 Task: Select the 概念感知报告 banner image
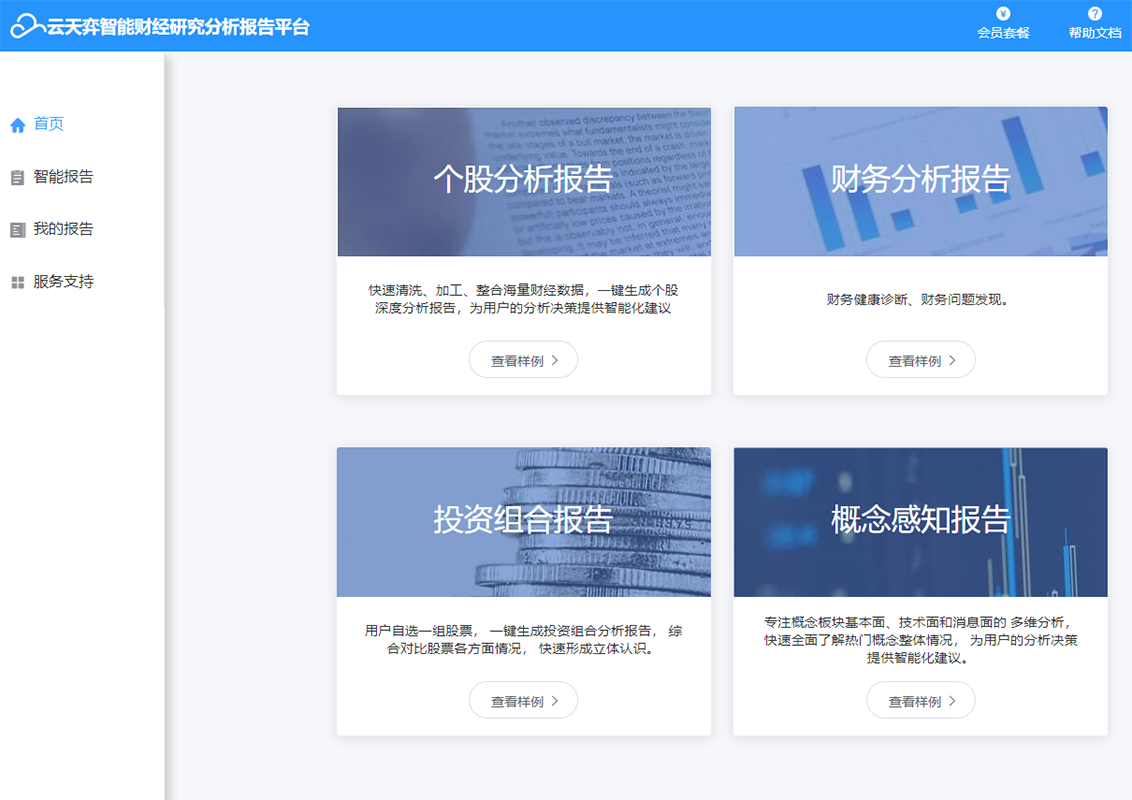pyautogui.click(x=920, y=521)
